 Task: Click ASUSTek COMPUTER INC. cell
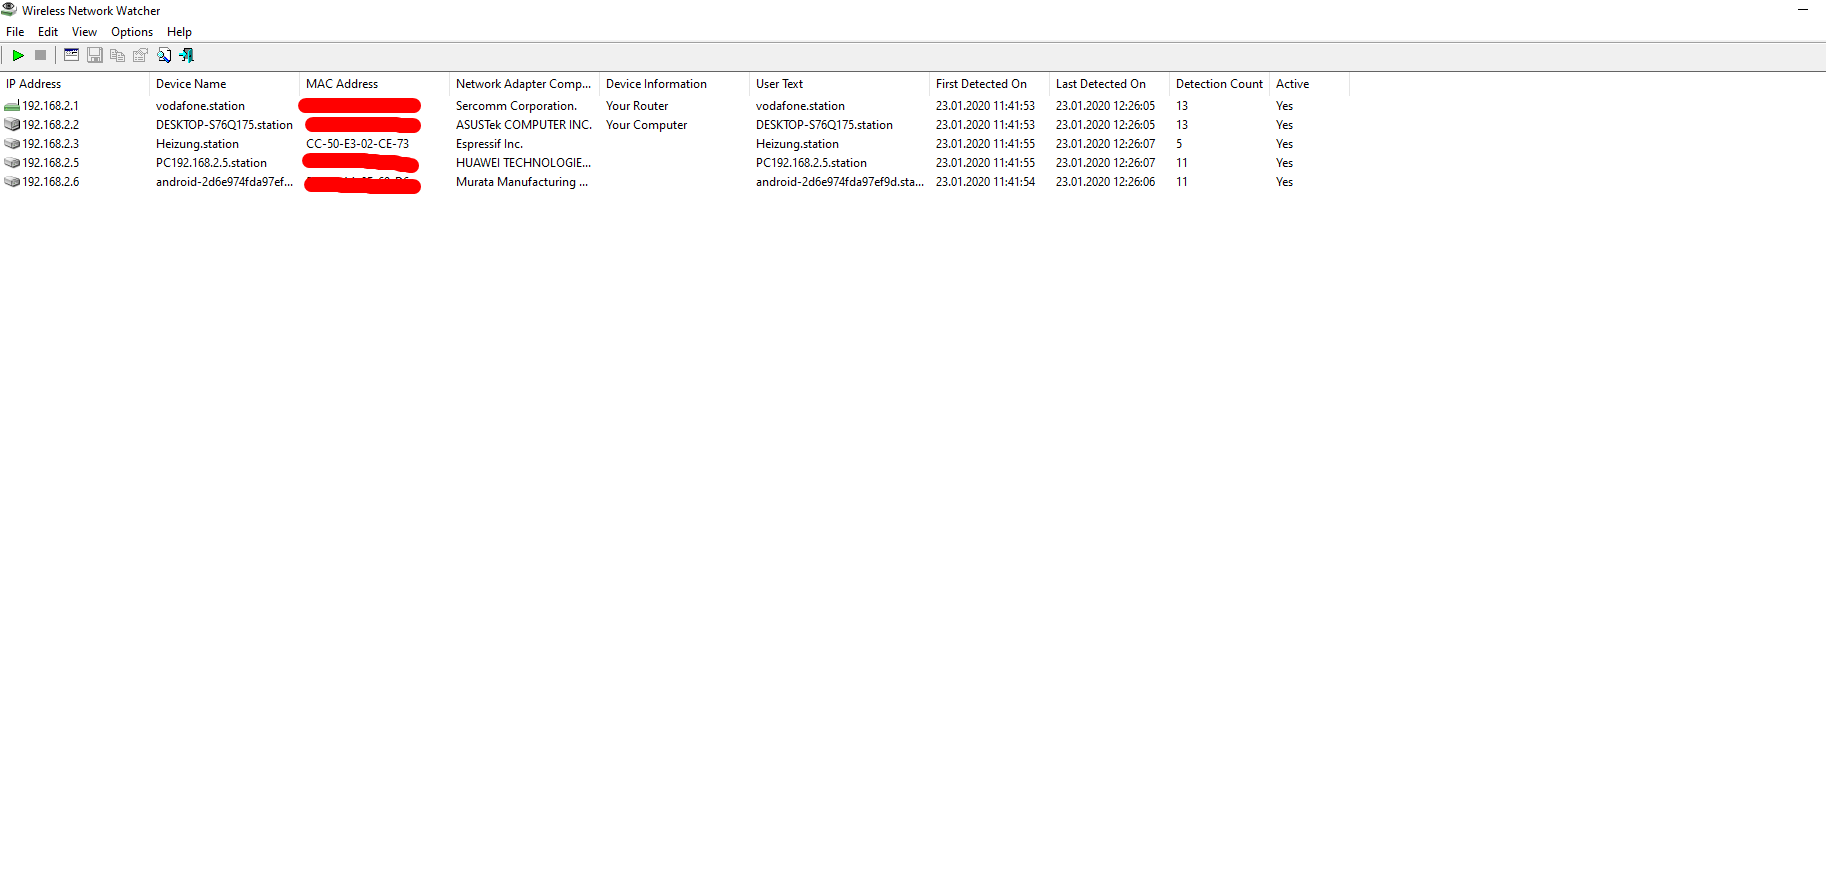pyautogui.click(x=523, y=125)
